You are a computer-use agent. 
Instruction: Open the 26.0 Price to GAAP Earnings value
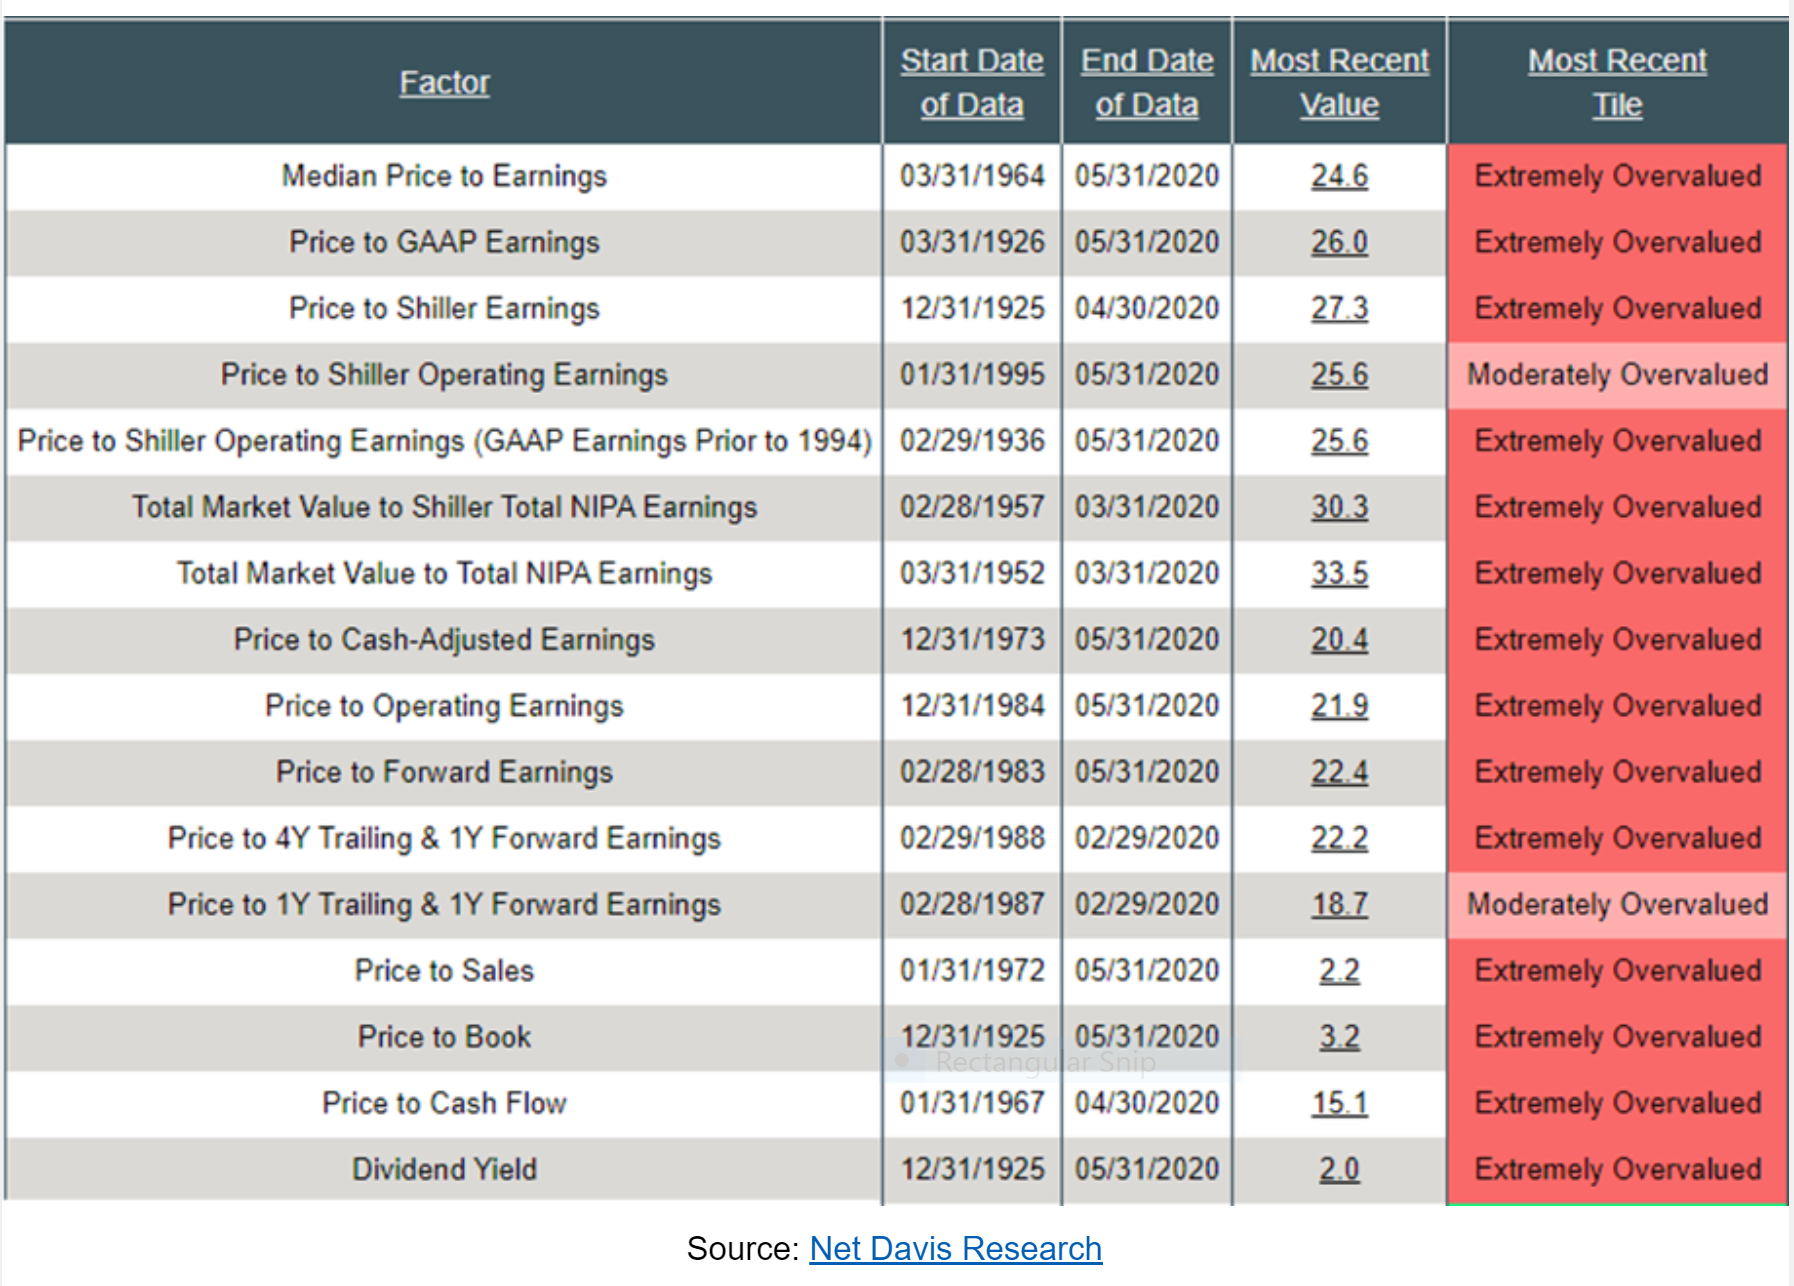point(1339,242)
